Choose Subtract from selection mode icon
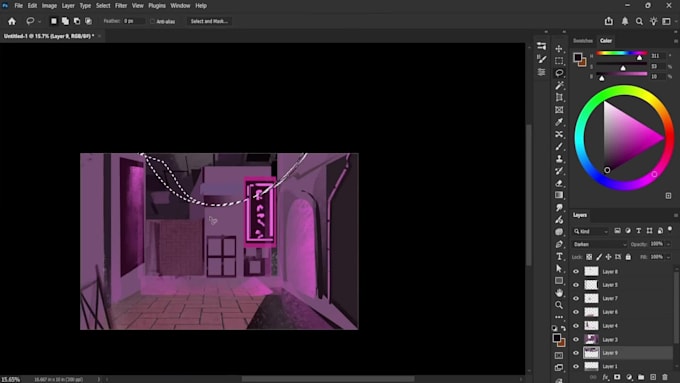The height and width of the screenshot is (383, 680). pyautogui.click(x=77, y=21)
